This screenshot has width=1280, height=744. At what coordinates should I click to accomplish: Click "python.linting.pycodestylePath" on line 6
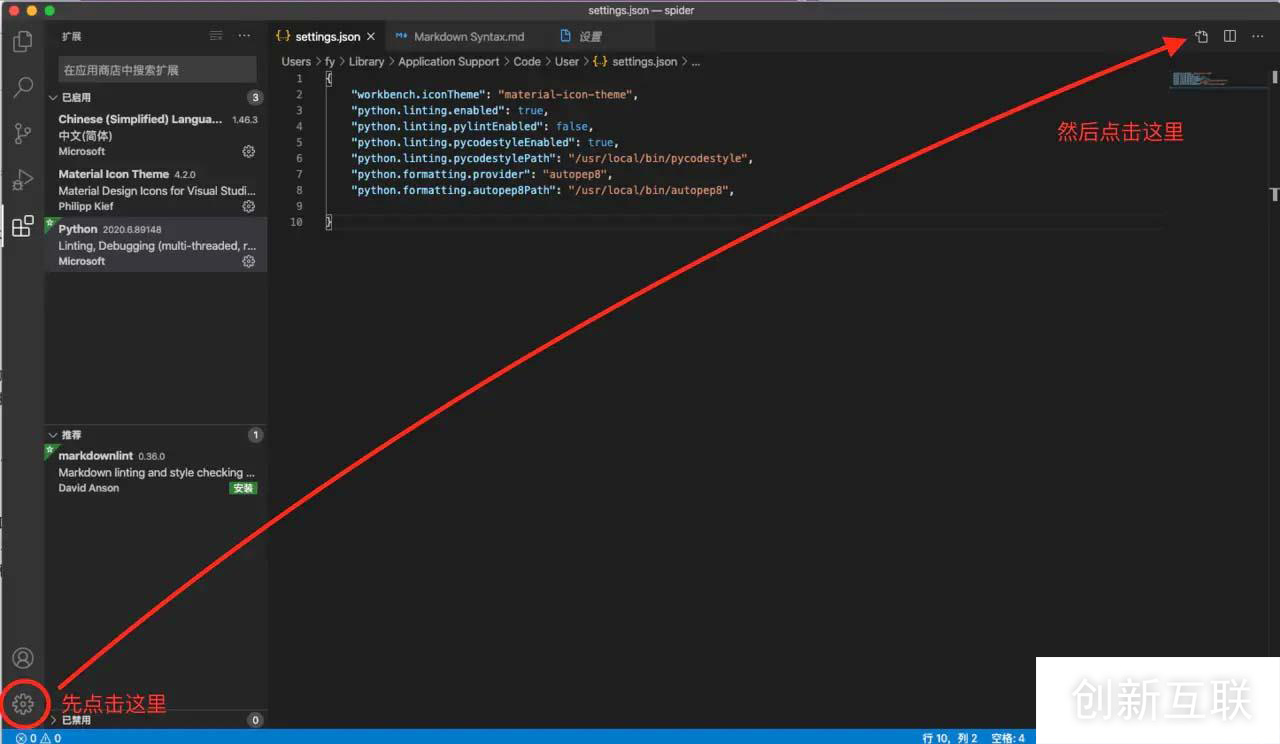pos(453,158)
